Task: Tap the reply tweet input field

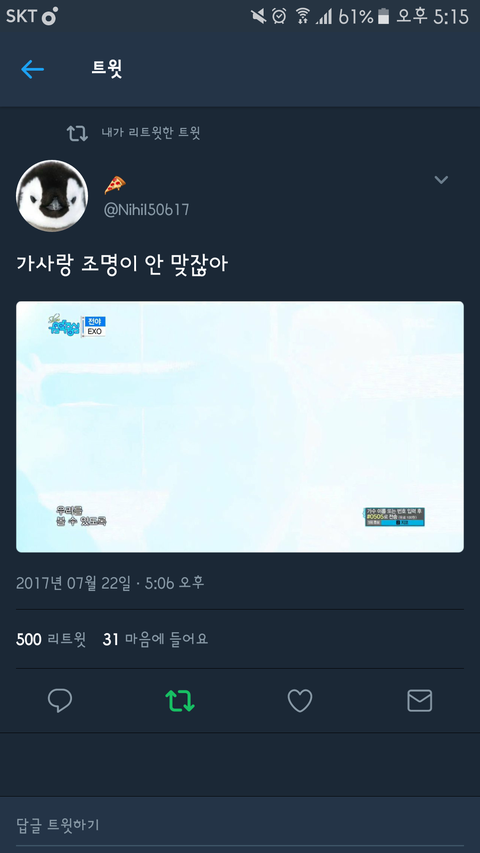Action: pyautogui.click(x=240, y=825)
